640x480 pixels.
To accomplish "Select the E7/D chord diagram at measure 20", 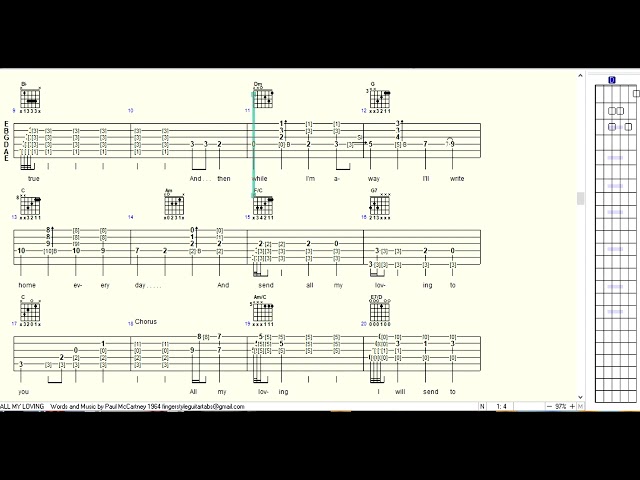I will tap(380, 311).
